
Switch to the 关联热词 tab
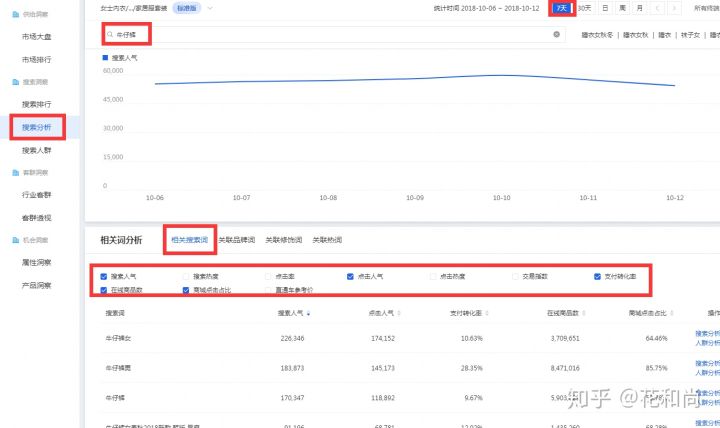pos(327,240)
